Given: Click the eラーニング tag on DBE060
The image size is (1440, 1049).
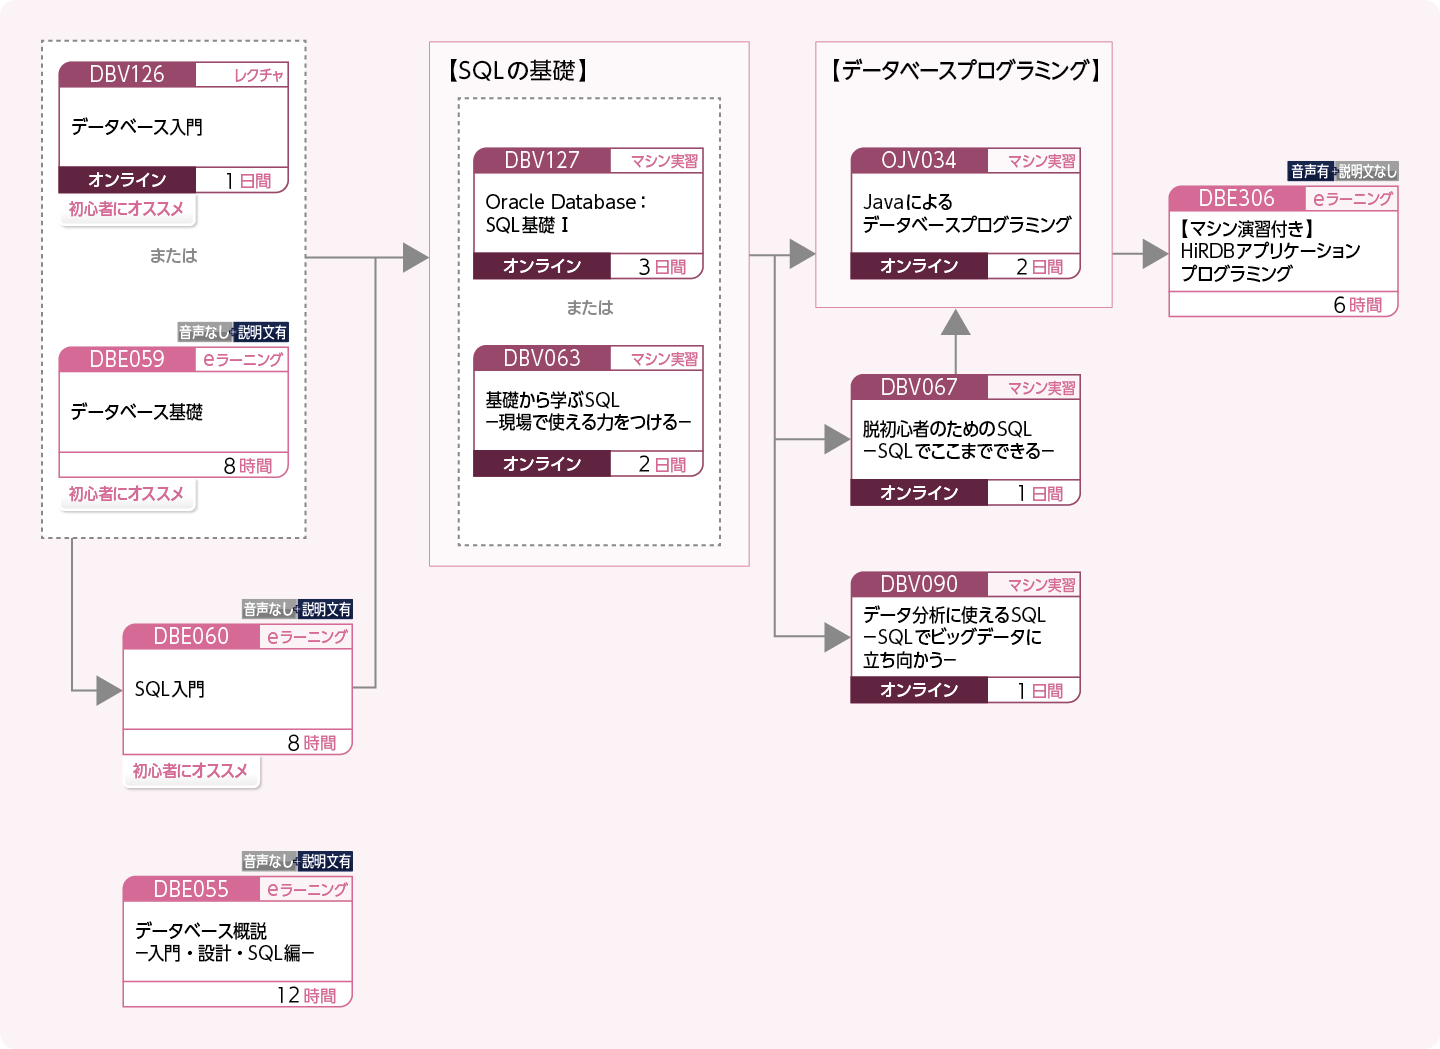Looking at the screenshot, I should tap(307, 636).
